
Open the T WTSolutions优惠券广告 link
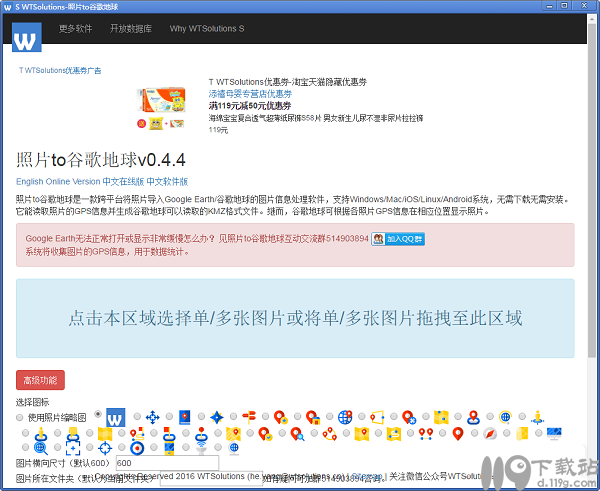(x=60, y=70)
